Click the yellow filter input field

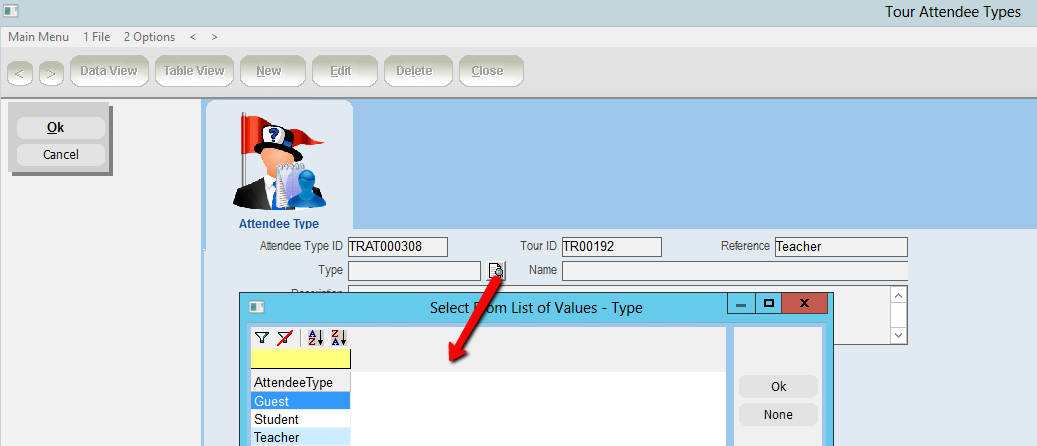pos(300,359)
